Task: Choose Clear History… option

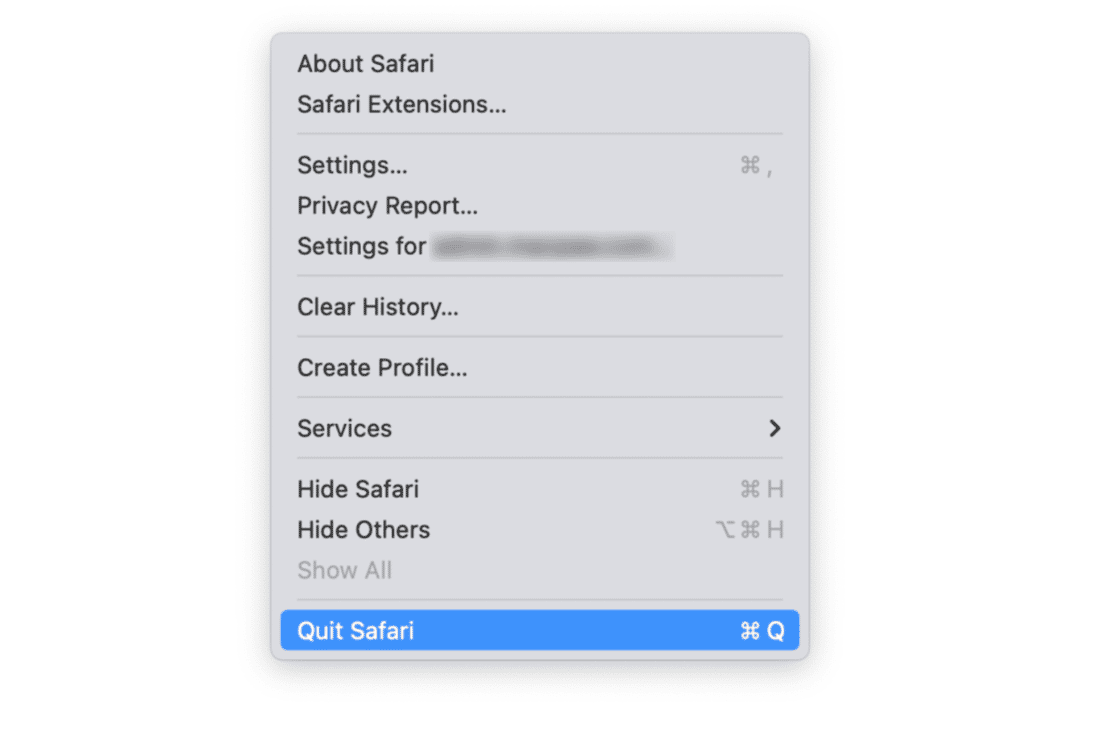Action: (377, 307)
